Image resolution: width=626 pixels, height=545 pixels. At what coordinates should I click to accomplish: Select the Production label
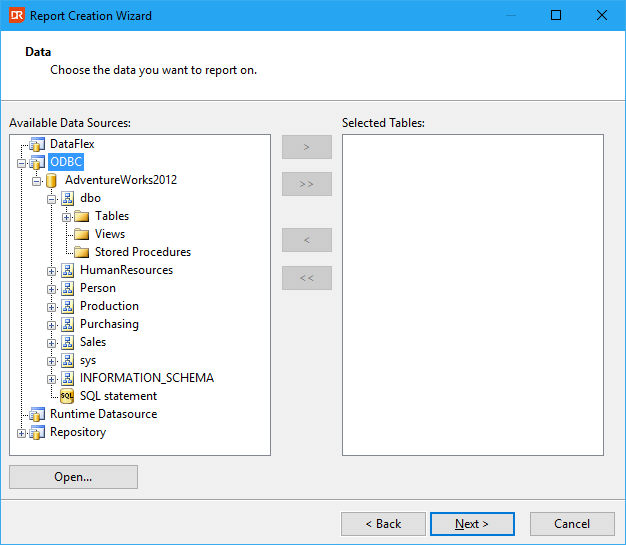pos(109,306)
